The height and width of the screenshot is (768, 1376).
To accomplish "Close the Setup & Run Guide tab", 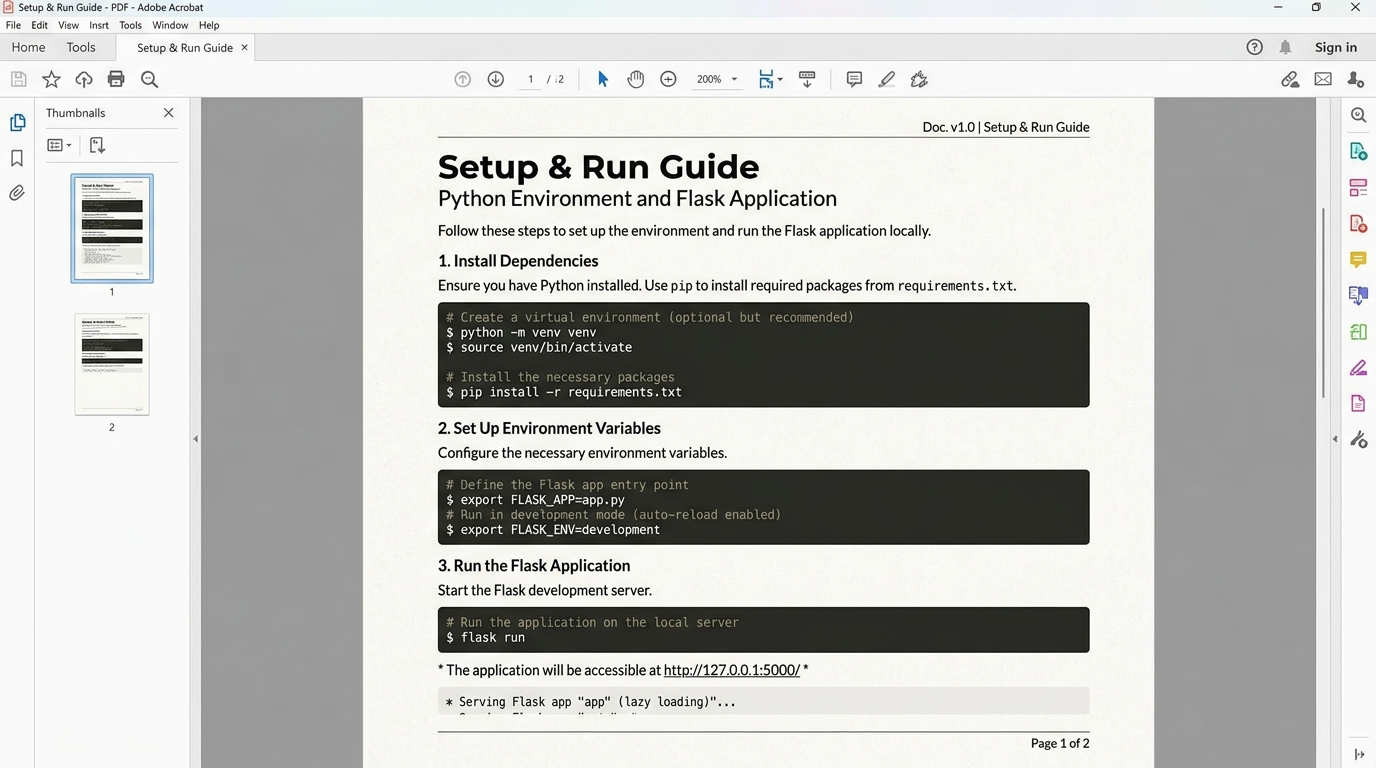I will click(x=244, y=47).
